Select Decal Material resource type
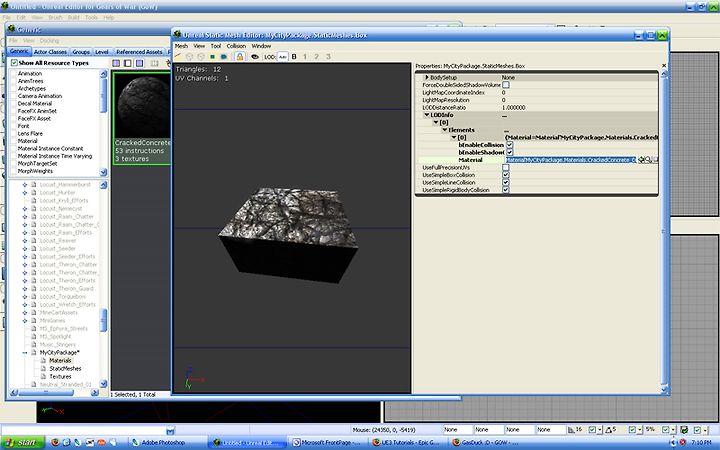 pyautogui.click(x=35, y=104)
